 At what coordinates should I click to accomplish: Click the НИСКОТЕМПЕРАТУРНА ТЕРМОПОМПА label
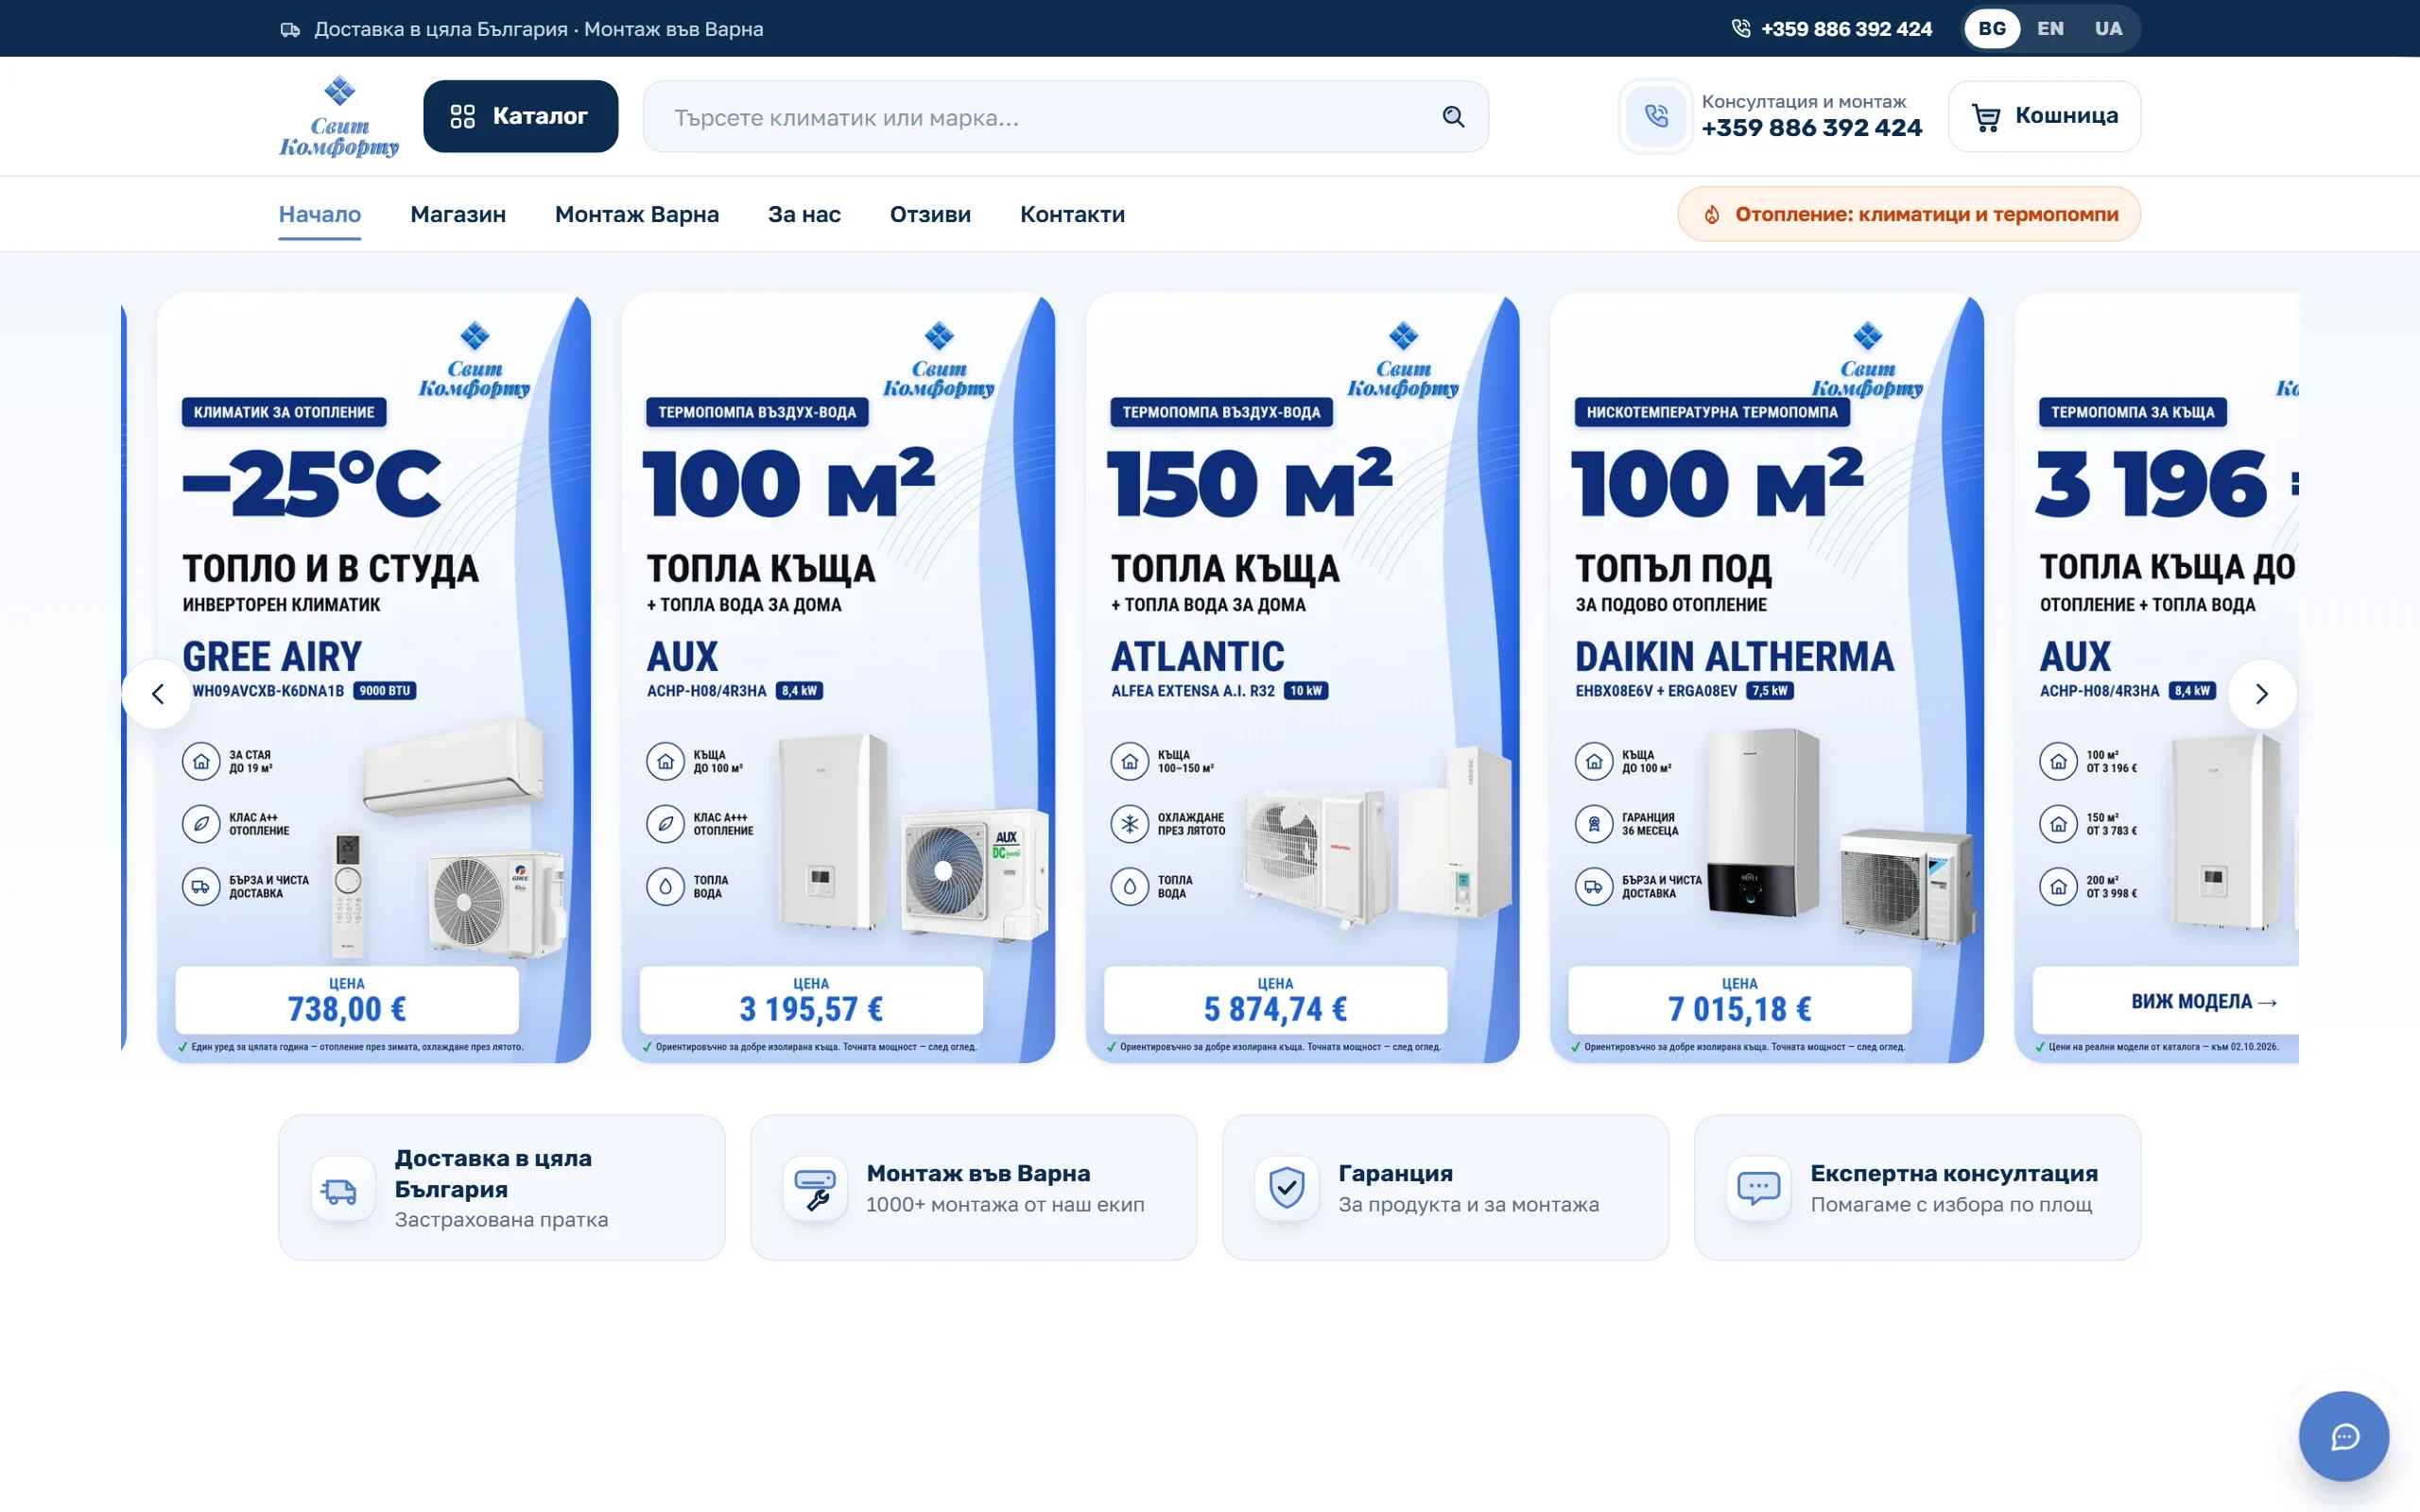tap(1712, 412)
